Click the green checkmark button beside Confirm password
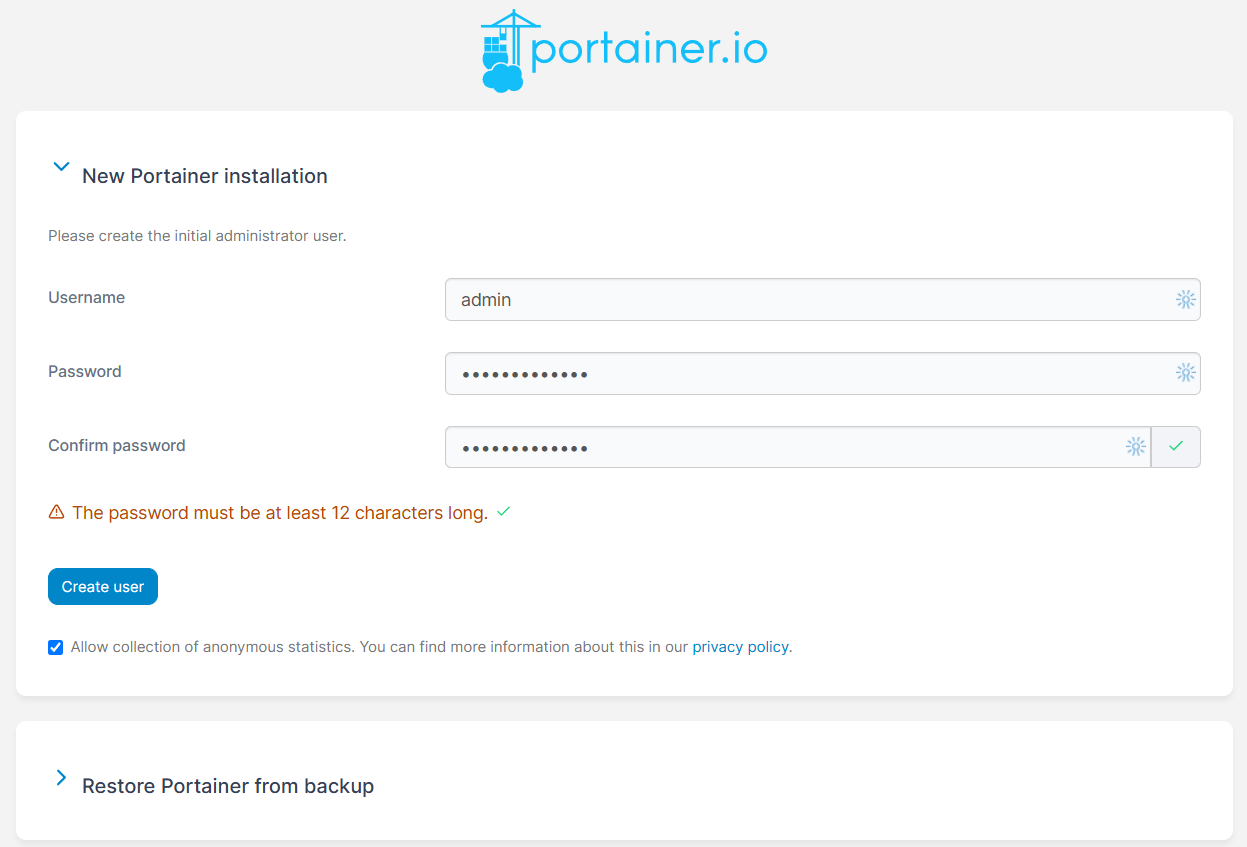 coord(1176,447)
